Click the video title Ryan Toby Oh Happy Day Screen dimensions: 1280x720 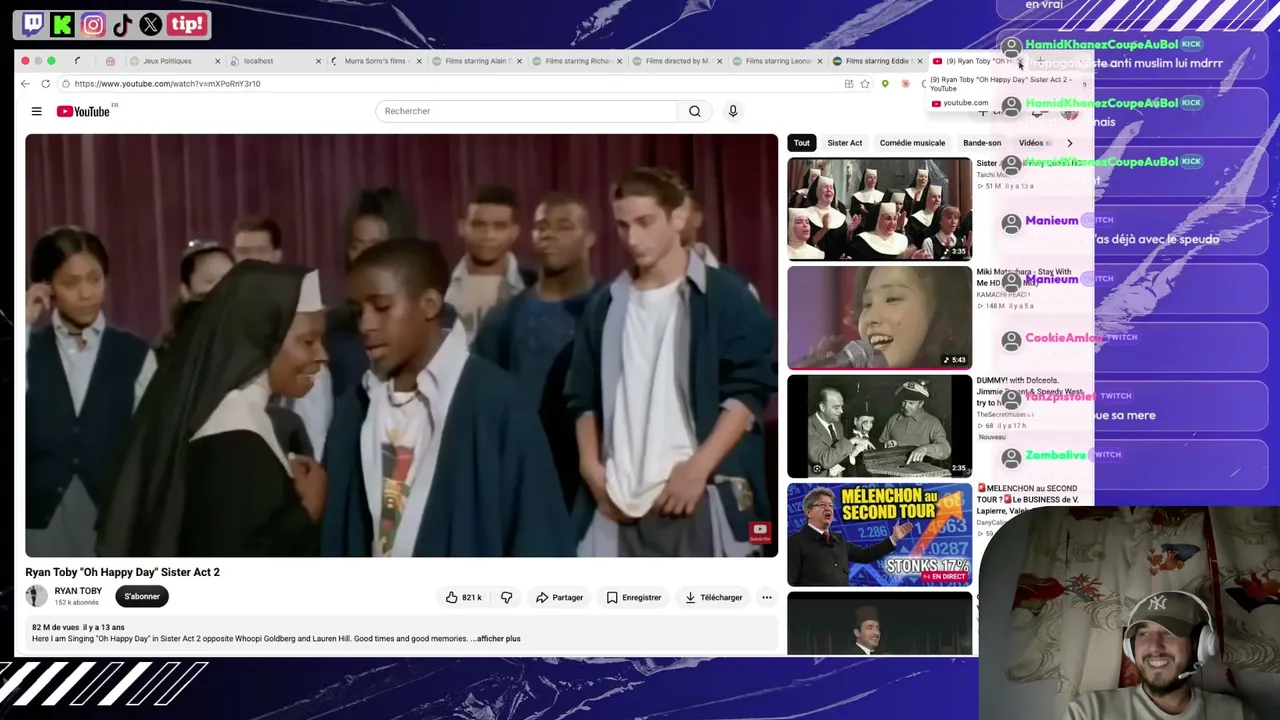coord(123,572)
